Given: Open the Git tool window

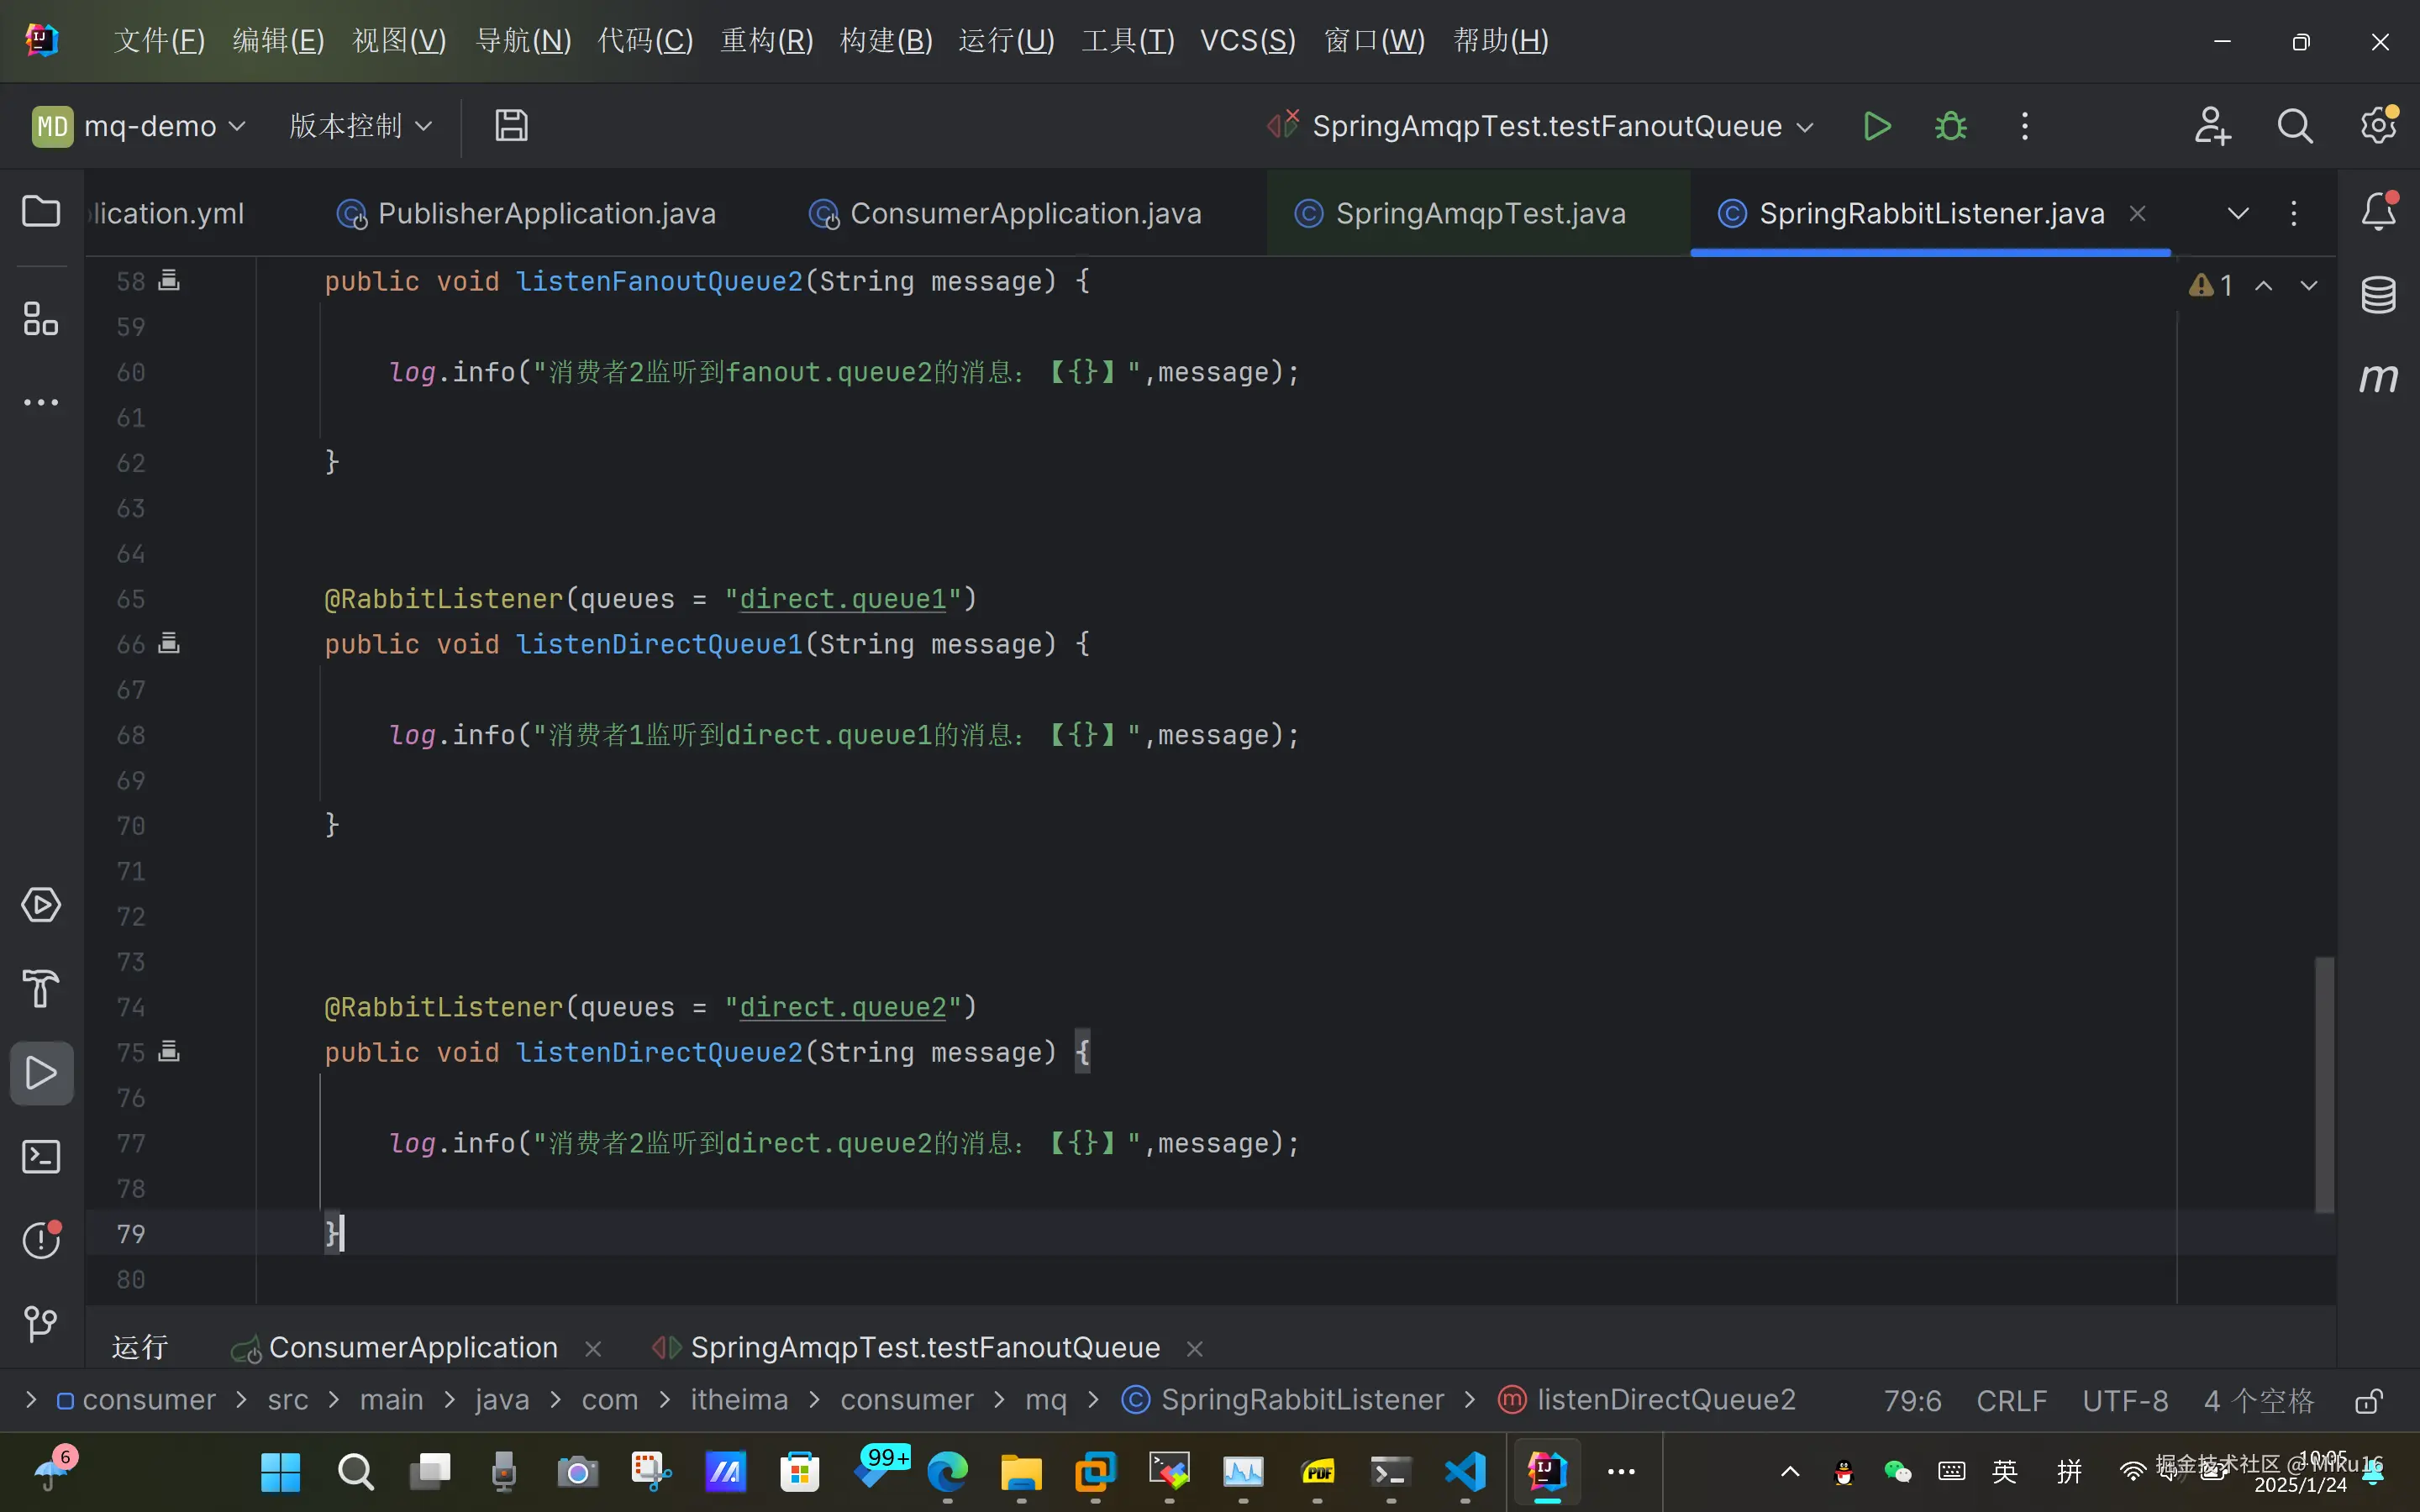Looking at the screenshot, I should (41, 1324).
